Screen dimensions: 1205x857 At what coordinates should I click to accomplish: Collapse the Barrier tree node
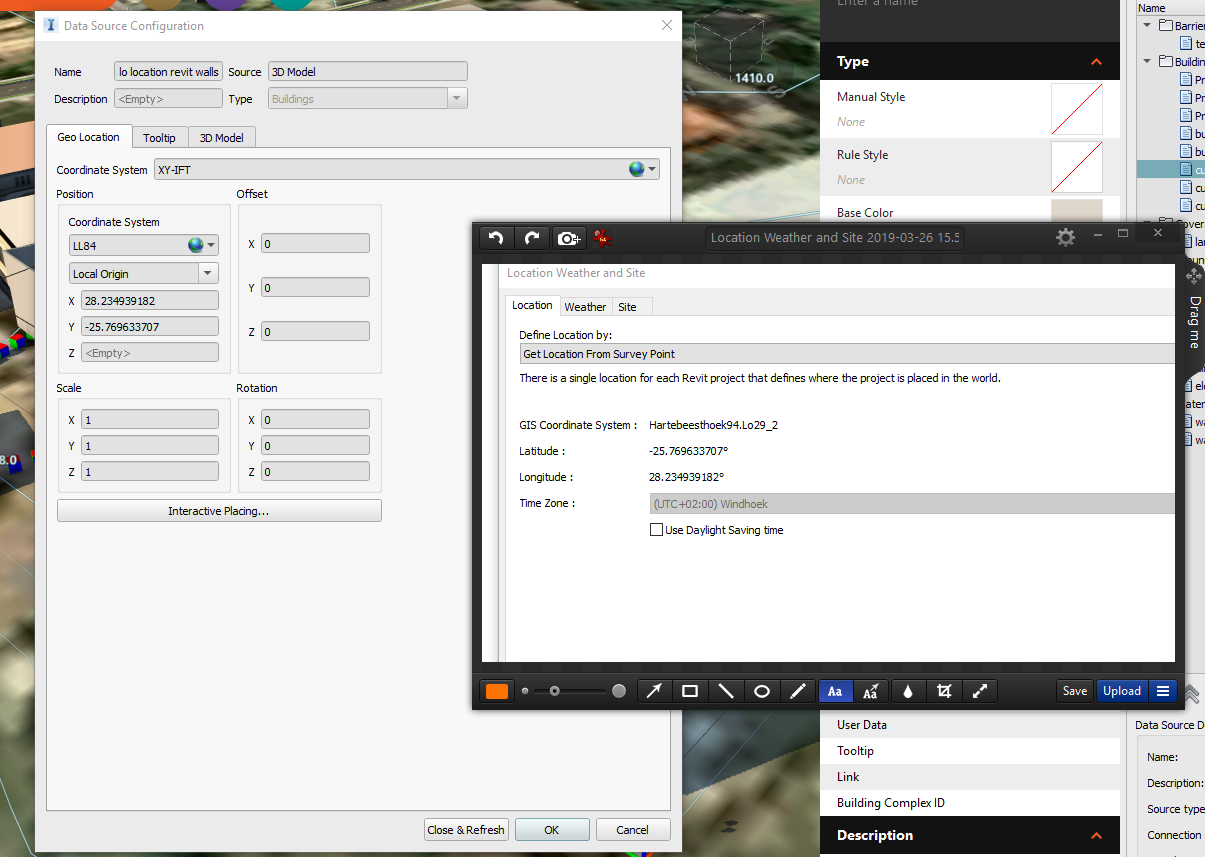click(1148, 26)
